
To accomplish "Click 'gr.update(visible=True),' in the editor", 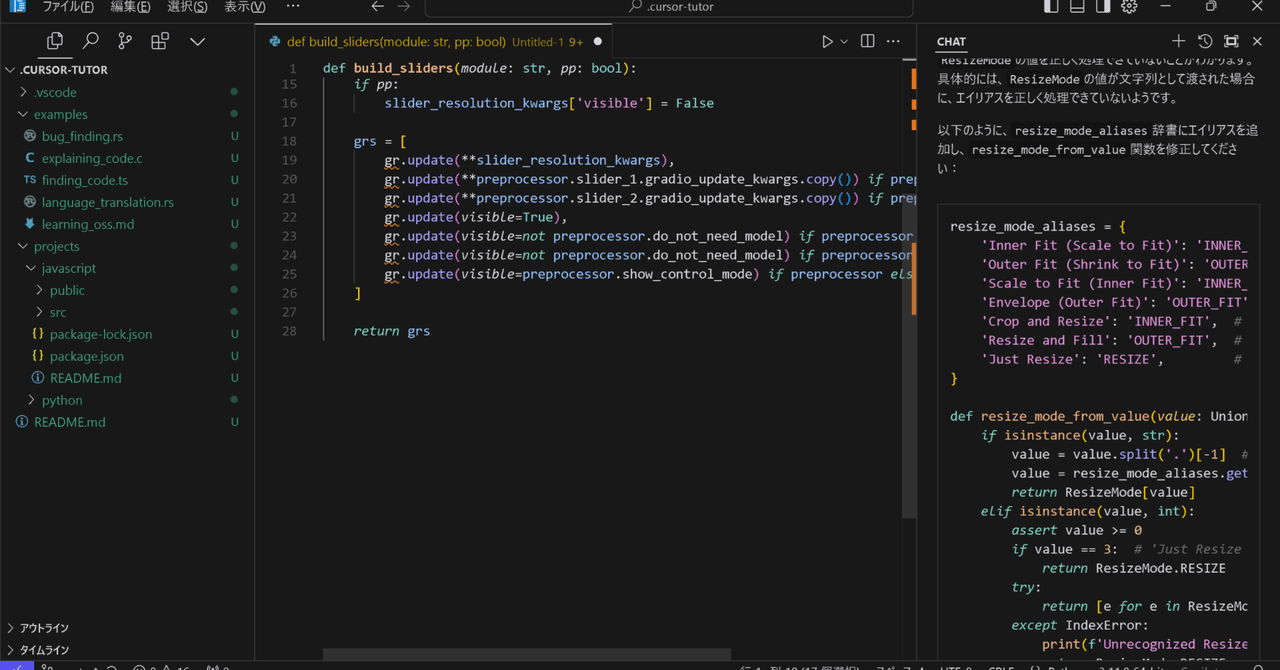I will coord(476,217).
